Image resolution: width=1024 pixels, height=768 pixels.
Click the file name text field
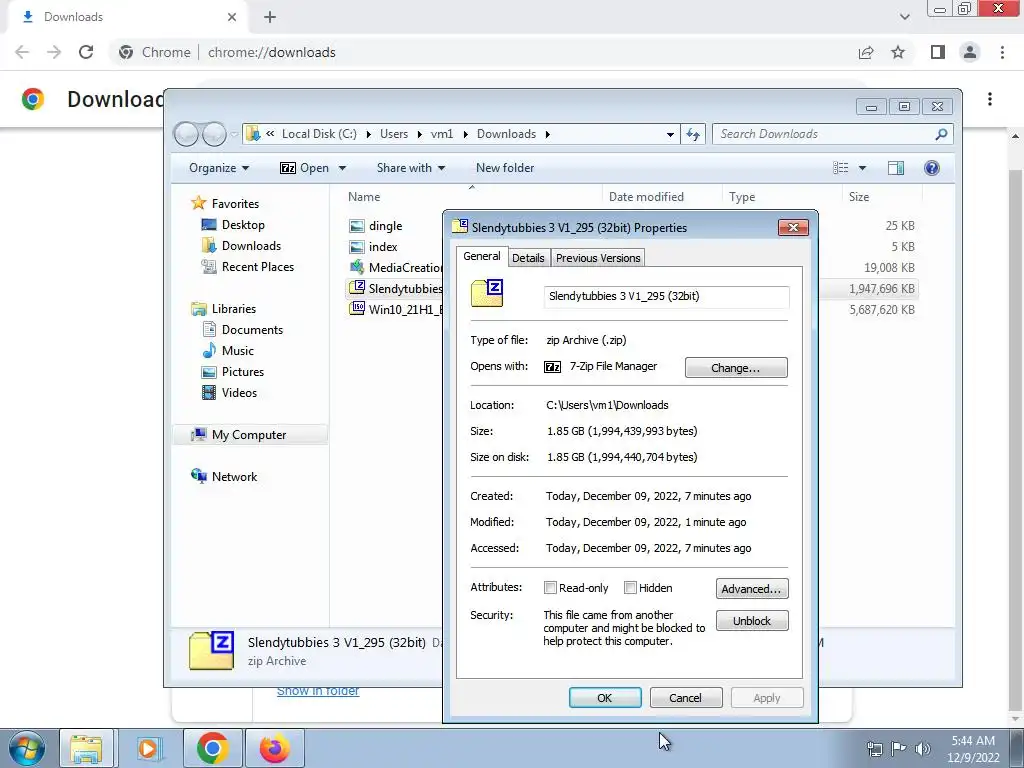[666, 296]
